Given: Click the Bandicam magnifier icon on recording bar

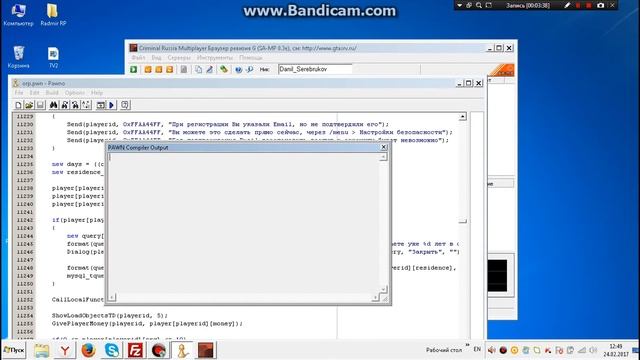Looking at the screenshot, I should [x=479, y=5].
